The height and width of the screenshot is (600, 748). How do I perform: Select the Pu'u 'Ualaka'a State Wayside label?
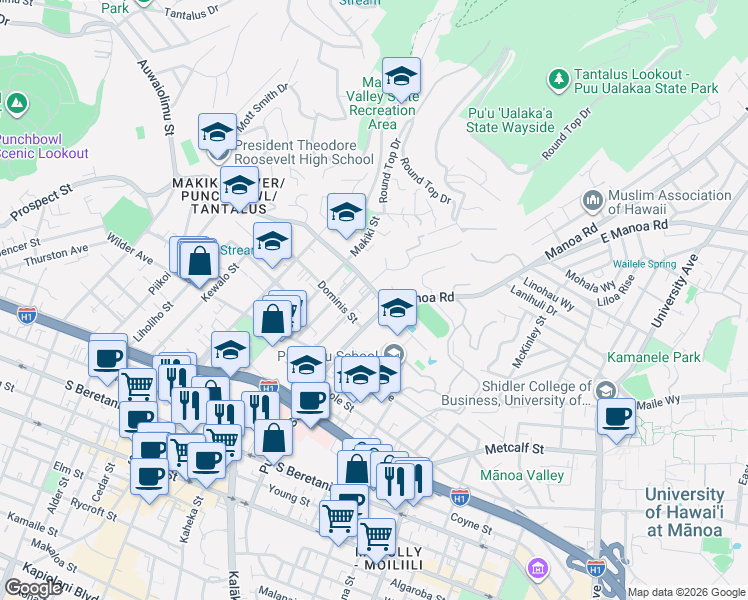pos(510,120)
